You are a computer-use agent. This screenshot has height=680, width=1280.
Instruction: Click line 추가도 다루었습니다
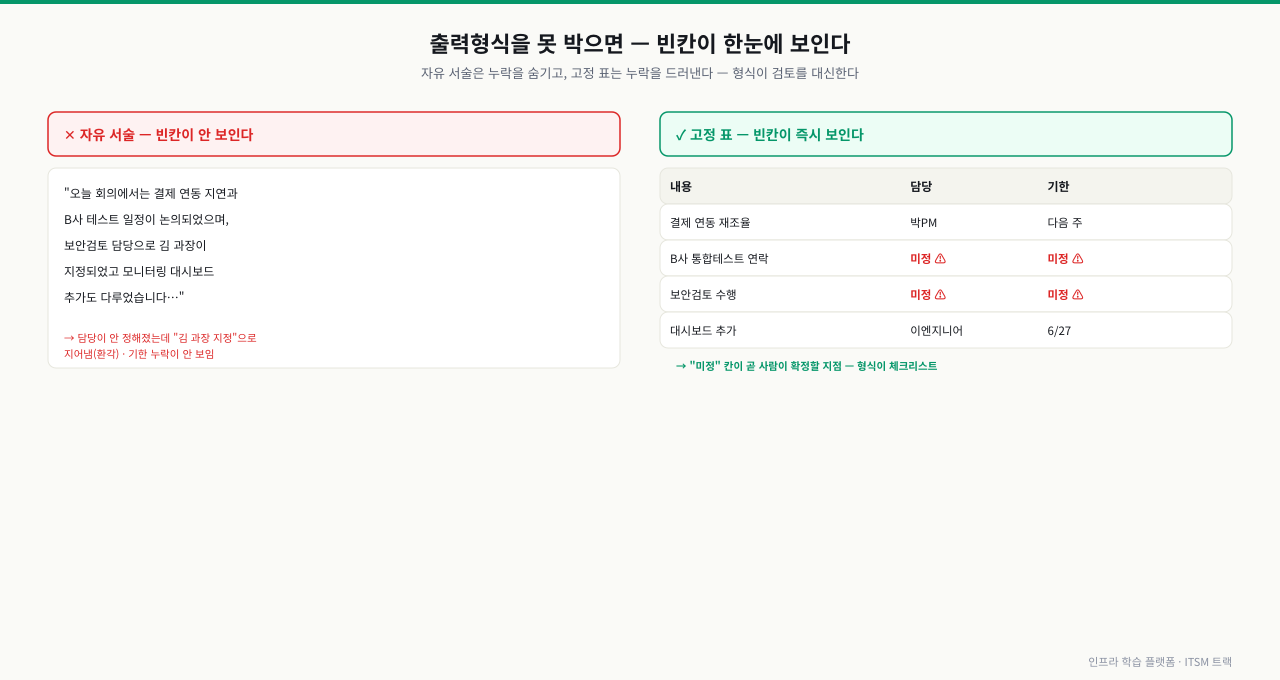point(124,298)
